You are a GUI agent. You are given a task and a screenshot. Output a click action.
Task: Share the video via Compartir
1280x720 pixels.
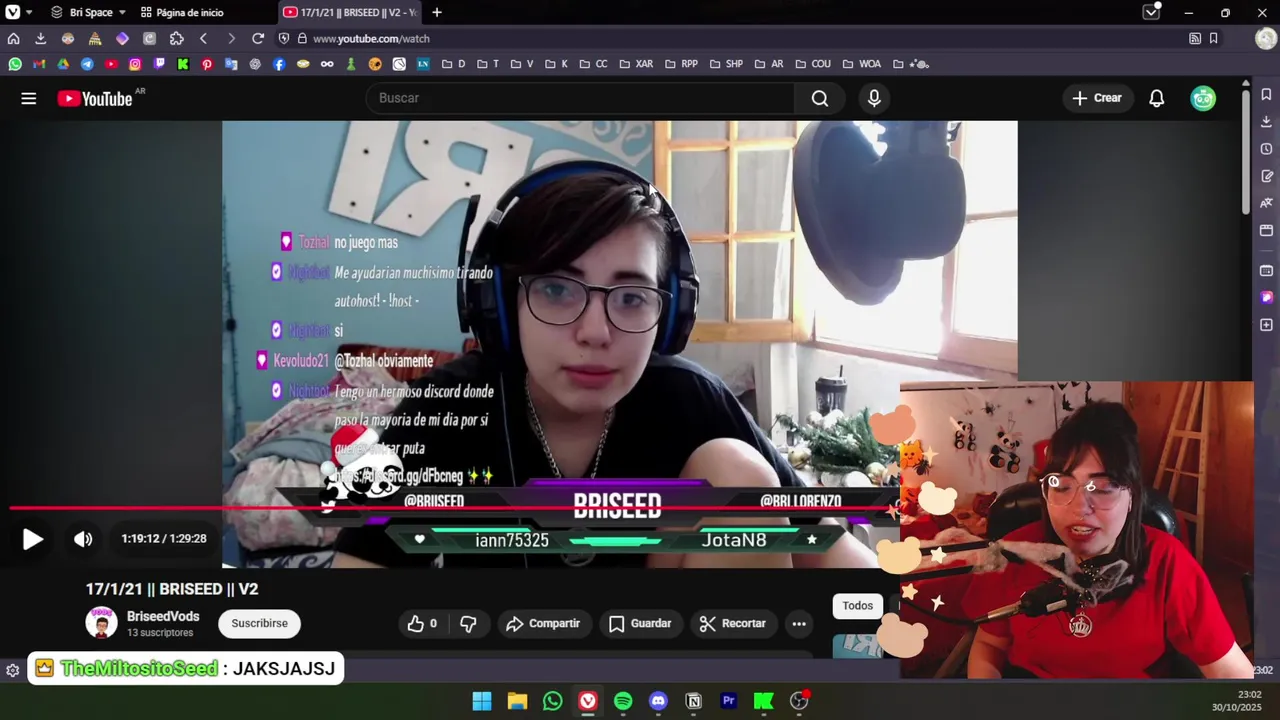[x=543, y=623]
